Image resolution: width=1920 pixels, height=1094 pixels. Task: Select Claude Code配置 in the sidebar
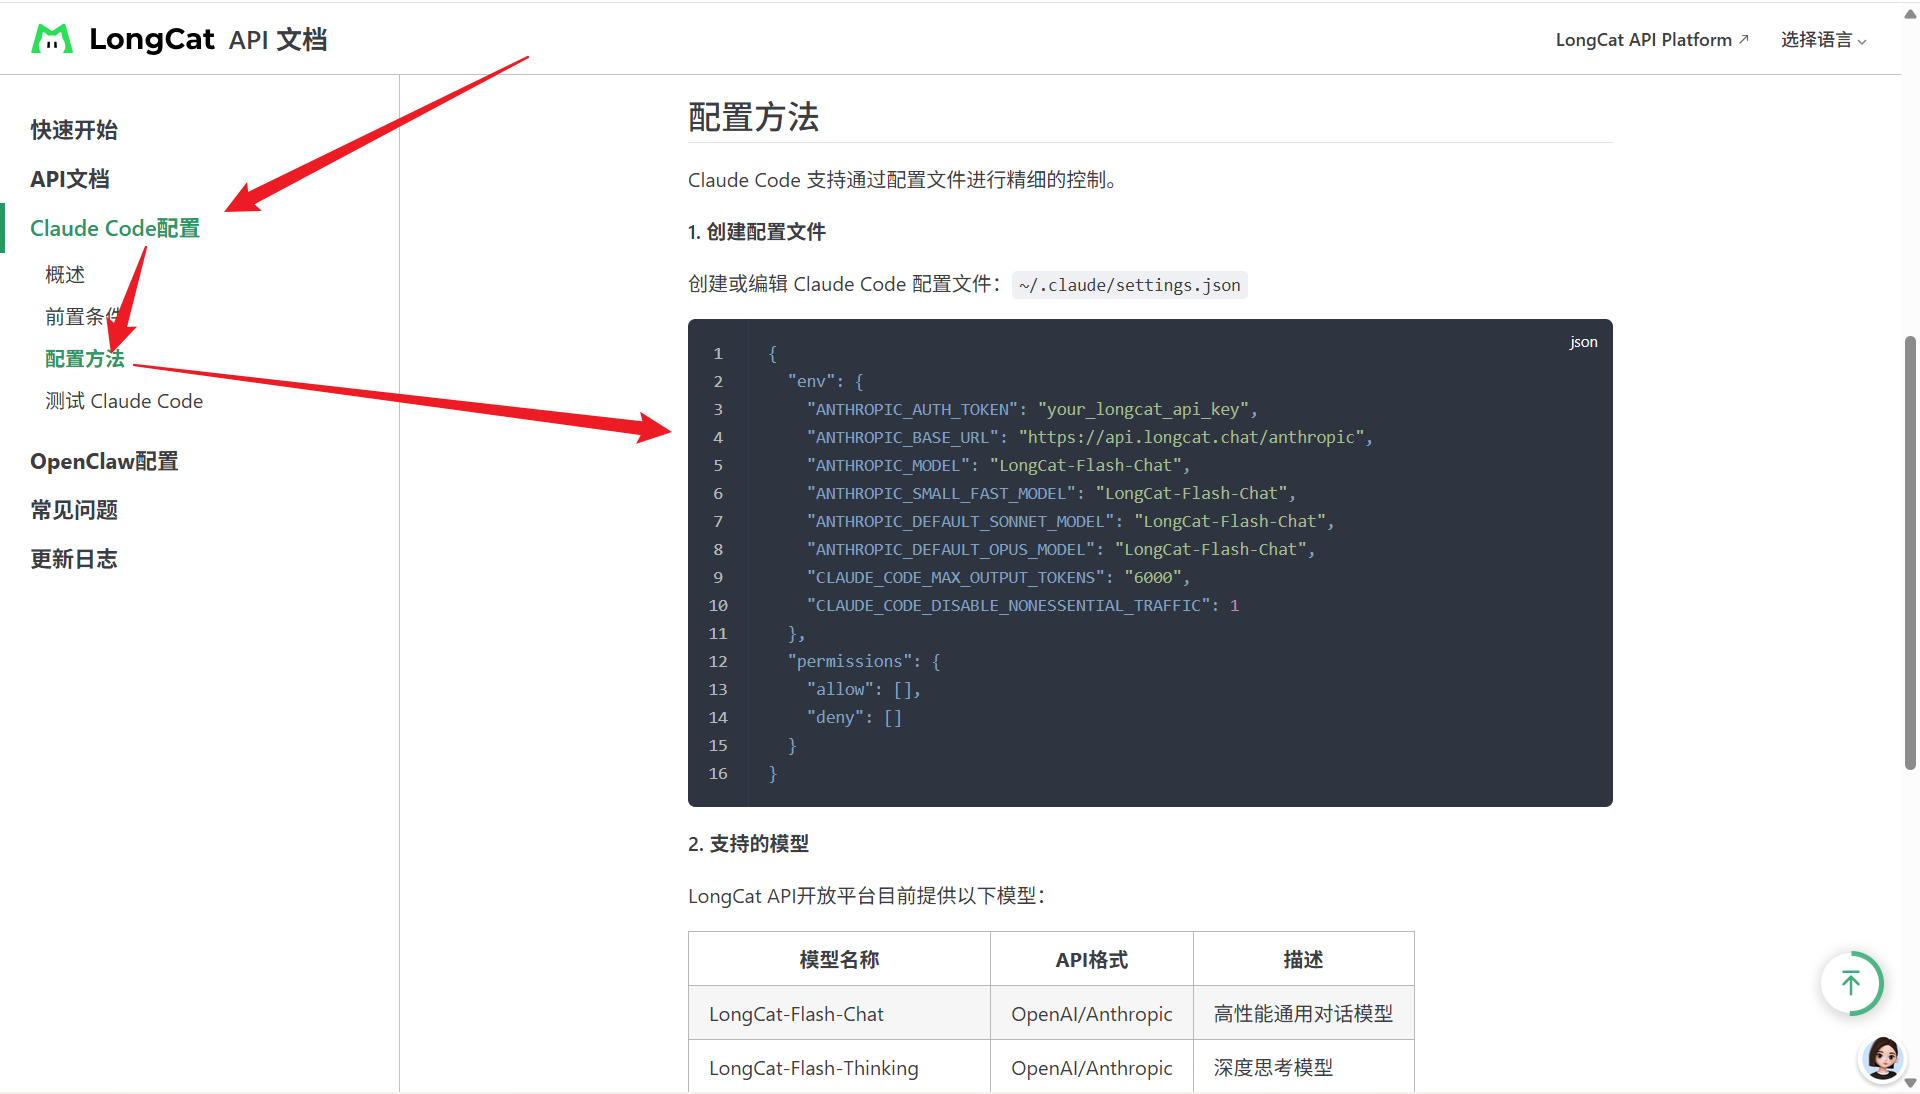(x=115, y=228)
